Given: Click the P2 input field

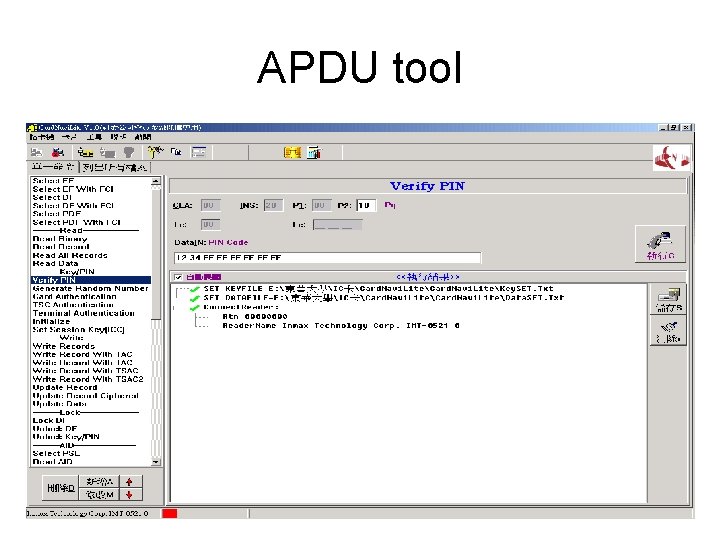Looking at the screenshot, I should pos(366,205).
